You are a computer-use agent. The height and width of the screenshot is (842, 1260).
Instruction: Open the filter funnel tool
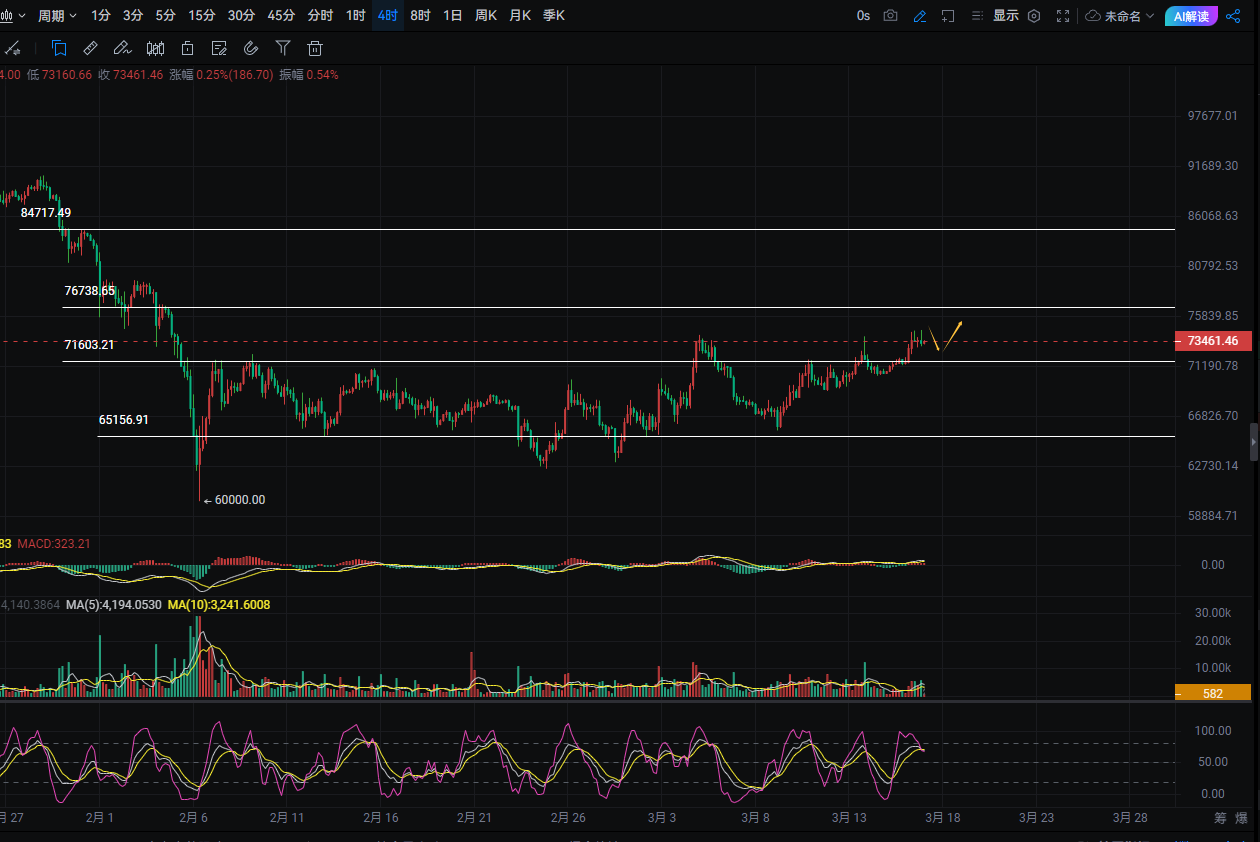[283, 48]
